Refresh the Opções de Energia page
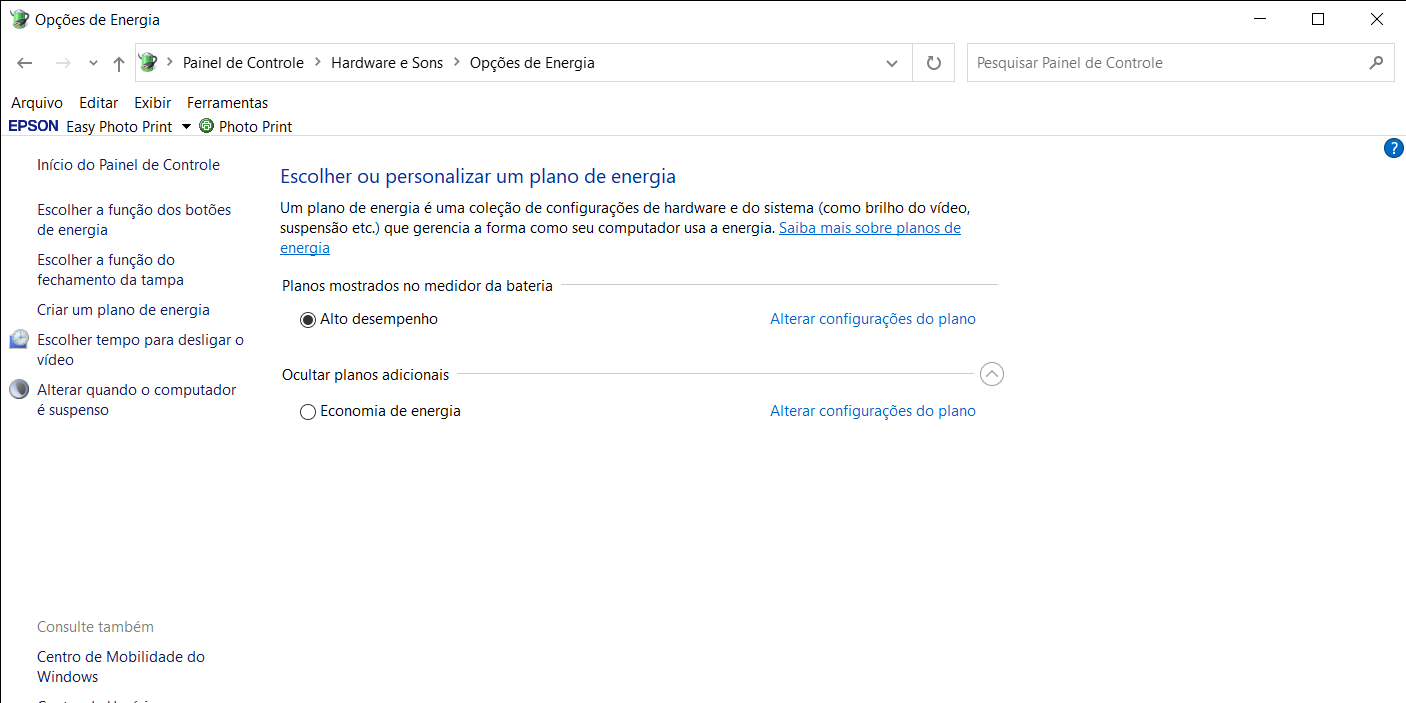 pos(934,63)
